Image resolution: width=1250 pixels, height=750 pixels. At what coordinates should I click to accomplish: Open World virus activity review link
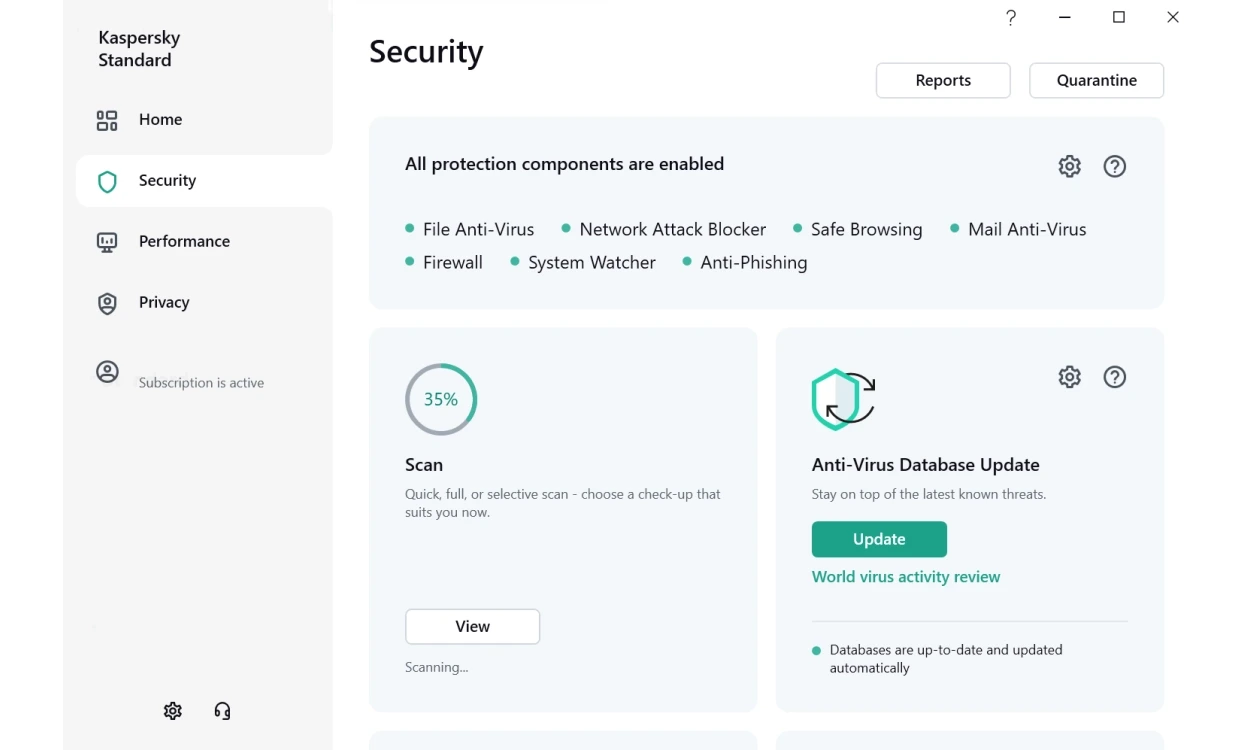(x=906, y=577)
